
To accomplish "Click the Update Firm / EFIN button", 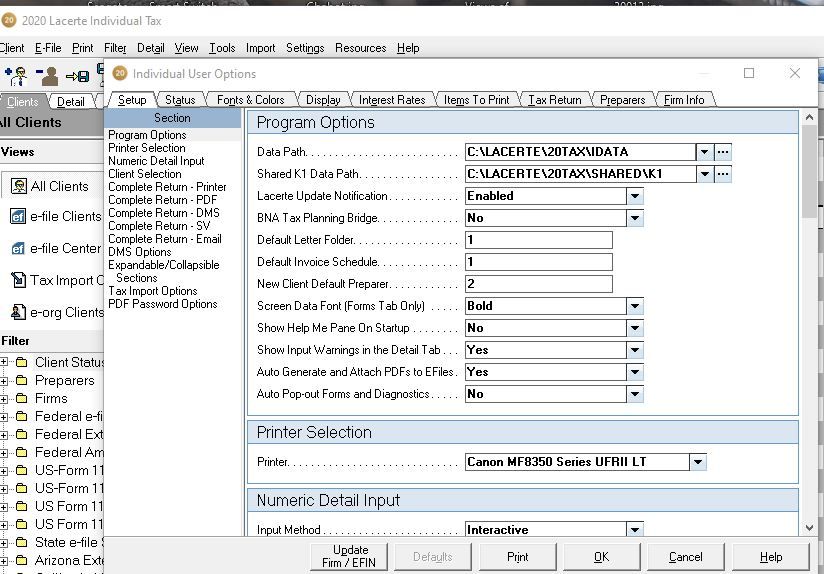I will click(349, 556).
